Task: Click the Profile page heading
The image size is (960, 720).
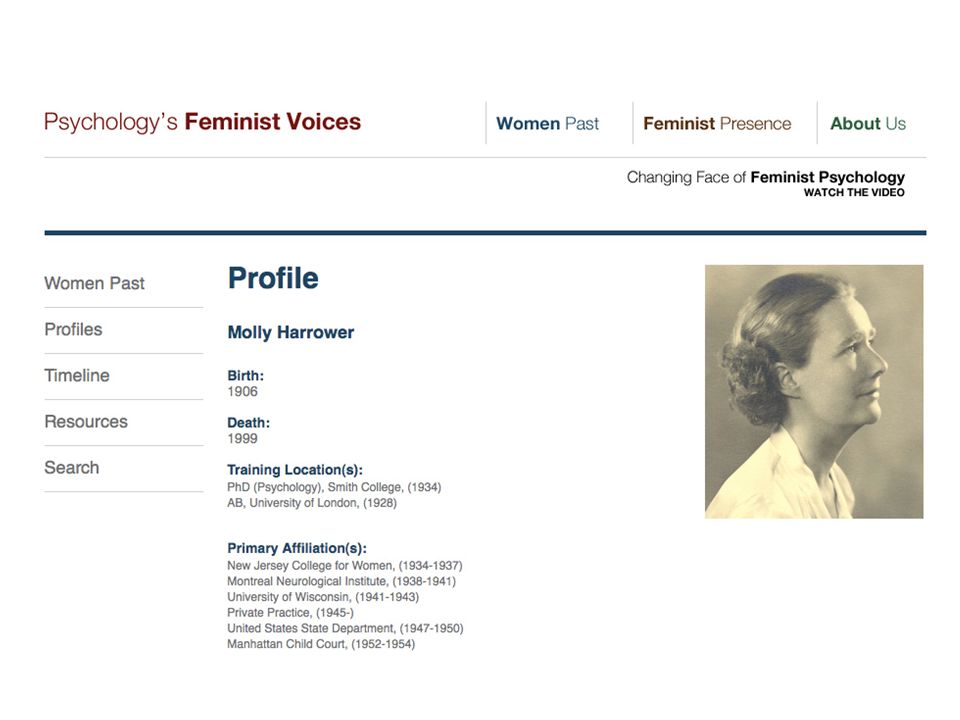Action: click(273, 278)
